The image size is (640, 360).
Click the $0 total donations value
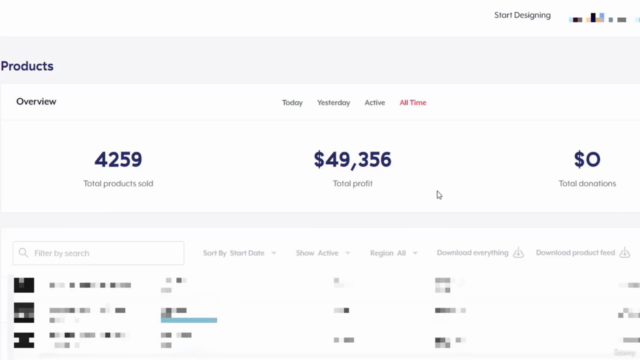point(587,159)
